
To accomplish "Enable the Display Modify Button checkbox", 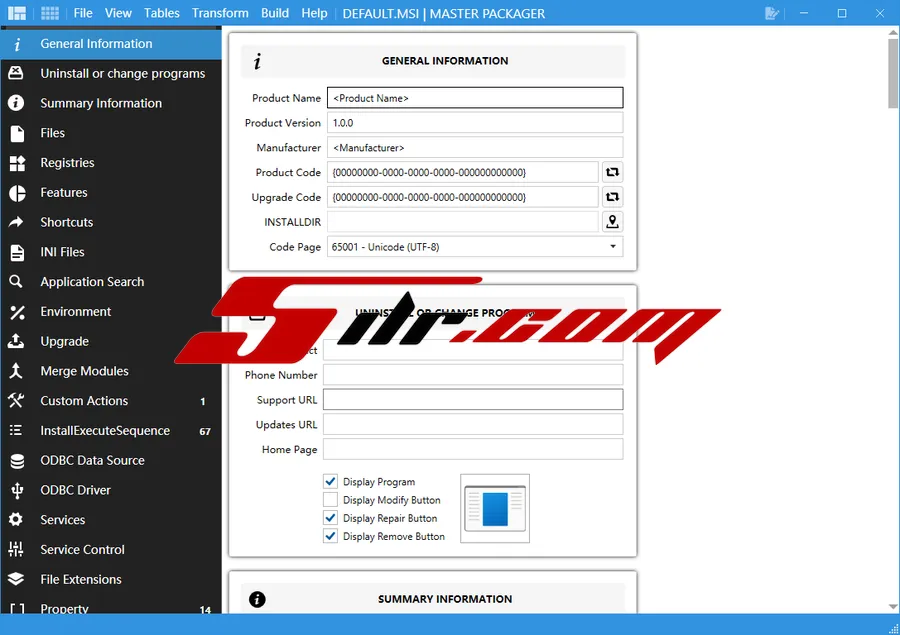I will pyautogui.click(x=330, y=500).
